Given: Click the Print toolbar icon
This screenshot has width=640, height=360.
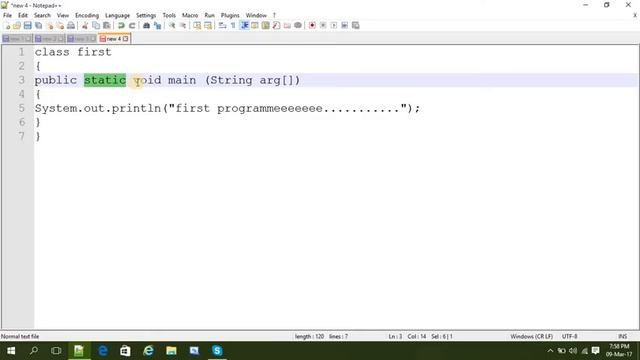Looking at the screenshot, I should 71,26.
